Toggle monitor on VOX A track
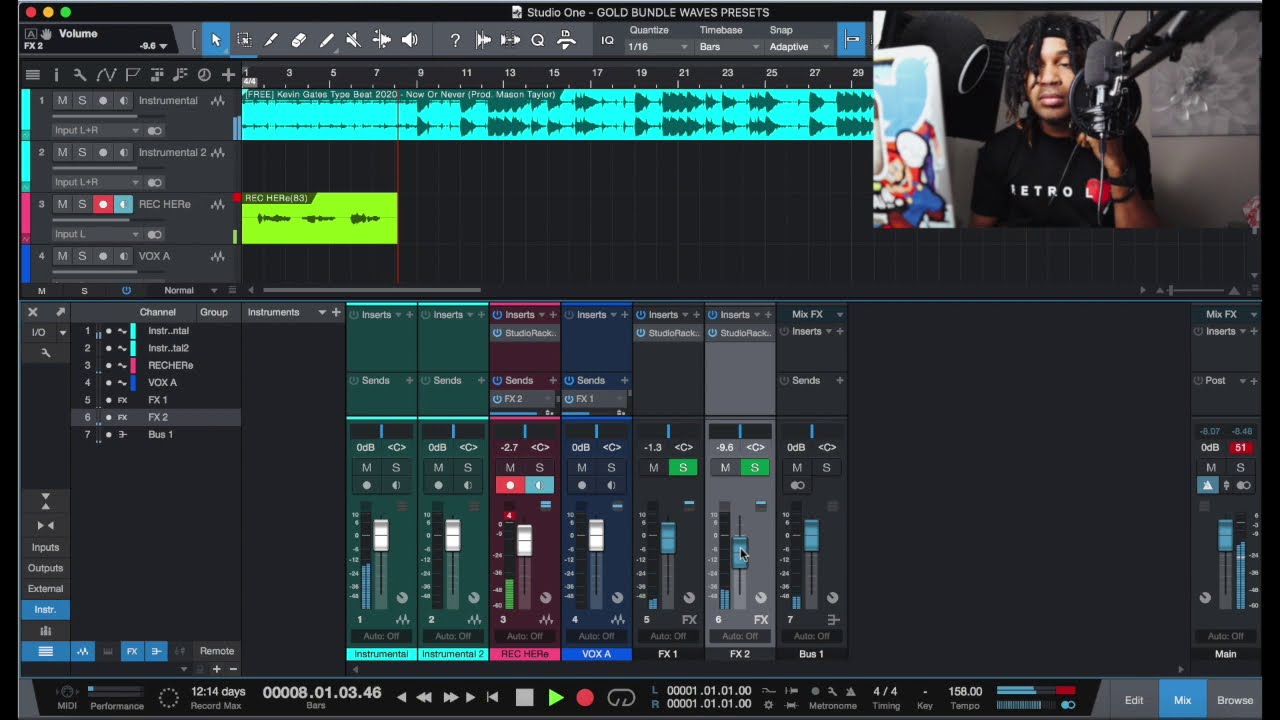The width and height of the screenshot is (1280, 720). (123, 256)
